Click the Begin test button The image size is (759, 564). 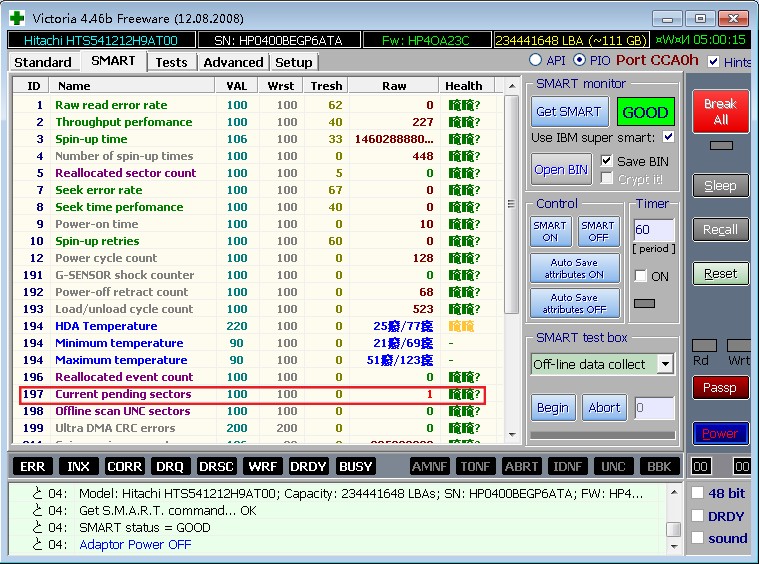553,408
